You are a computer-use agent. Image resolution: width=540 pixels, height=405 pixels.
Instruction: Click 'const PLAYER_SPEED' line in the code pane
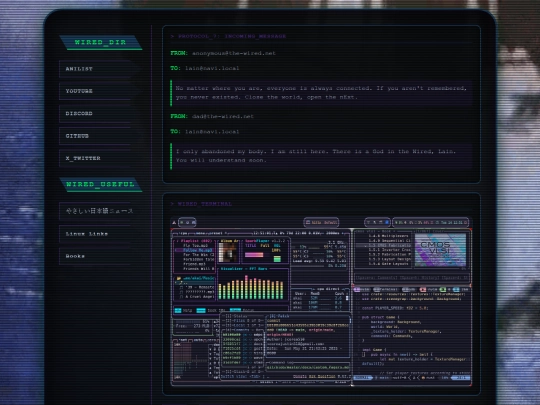[395, 308]
